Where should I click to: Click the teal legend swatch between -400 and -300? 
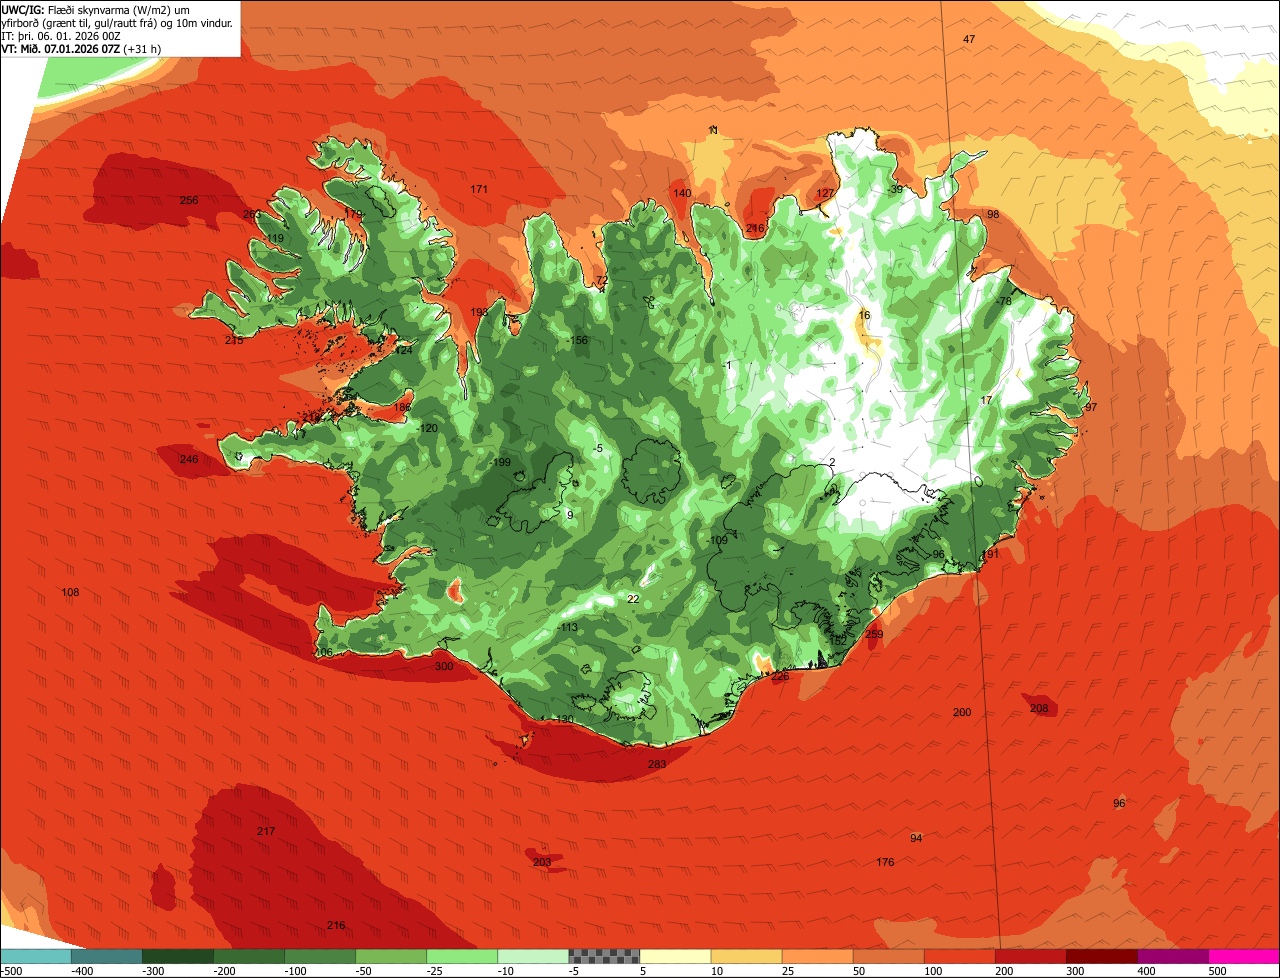click(107, 956)
